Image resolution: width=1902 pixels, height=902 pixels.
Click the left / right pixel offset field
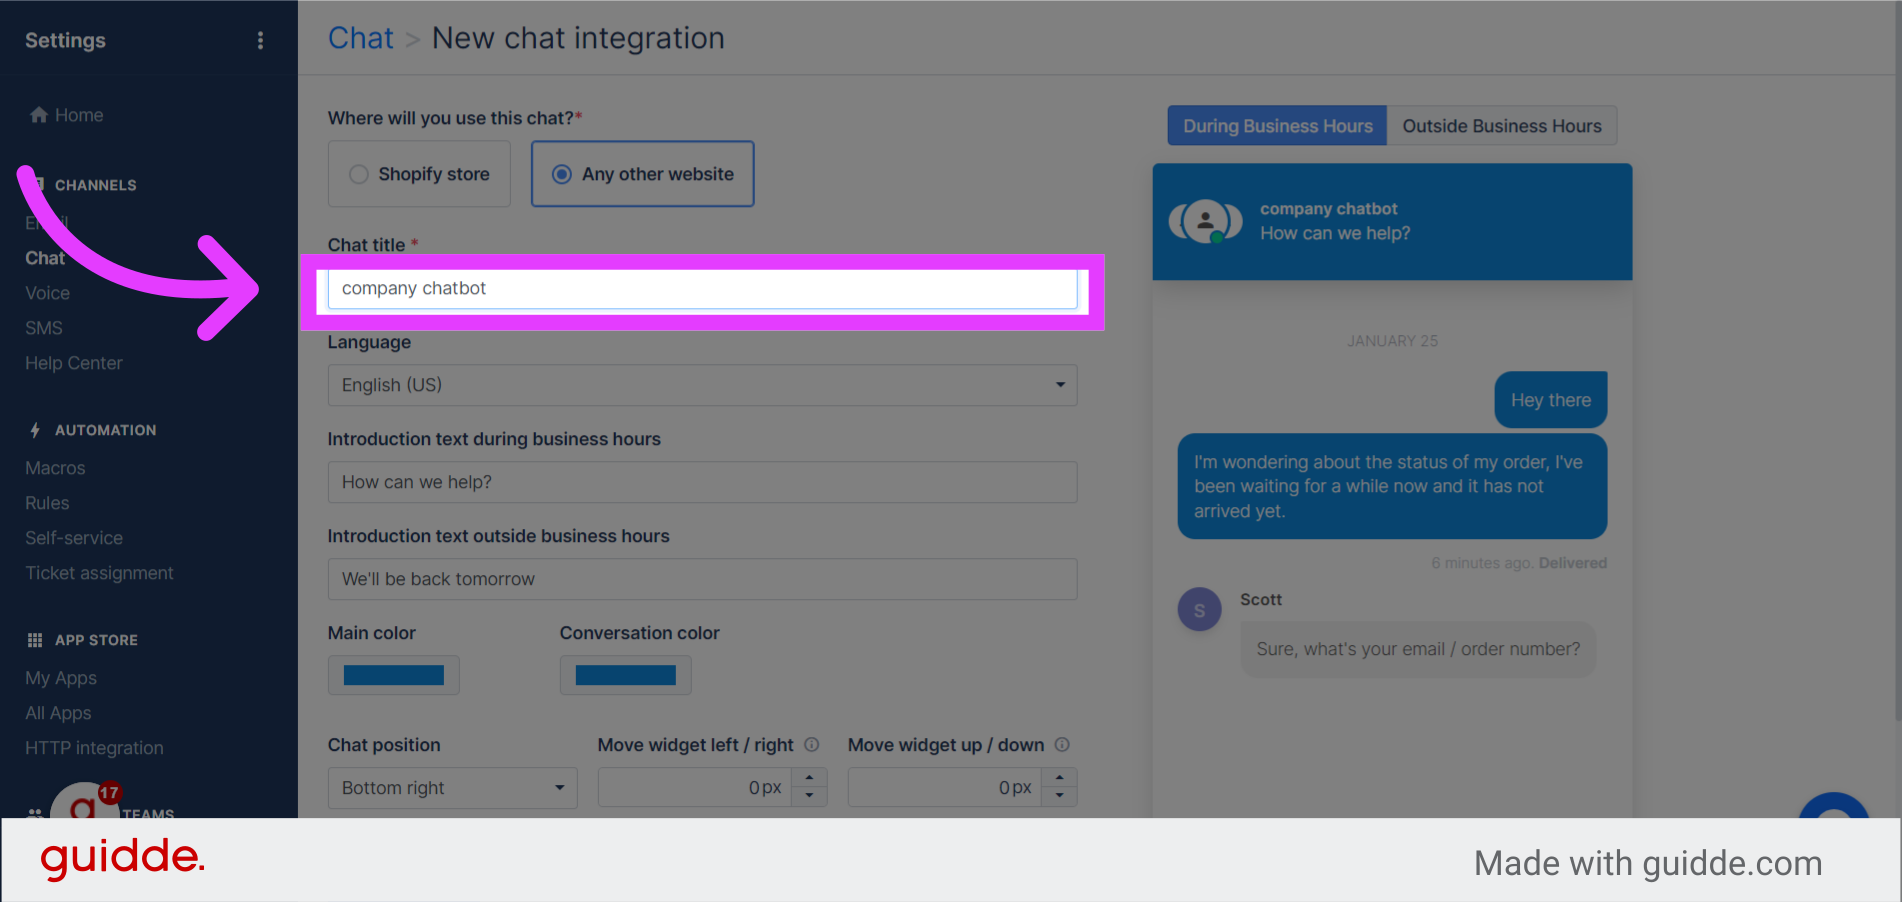click(695, 788)
